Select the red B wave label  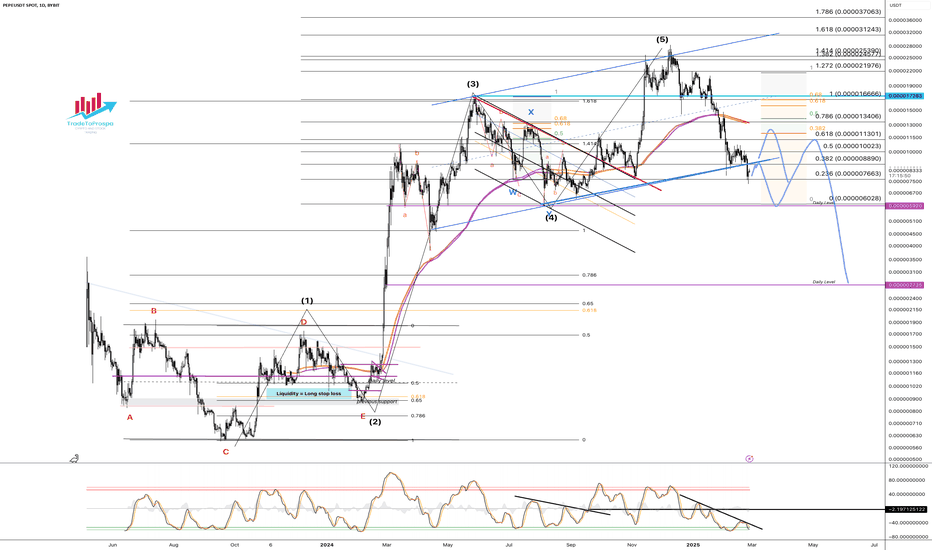[x=153, y=311]
